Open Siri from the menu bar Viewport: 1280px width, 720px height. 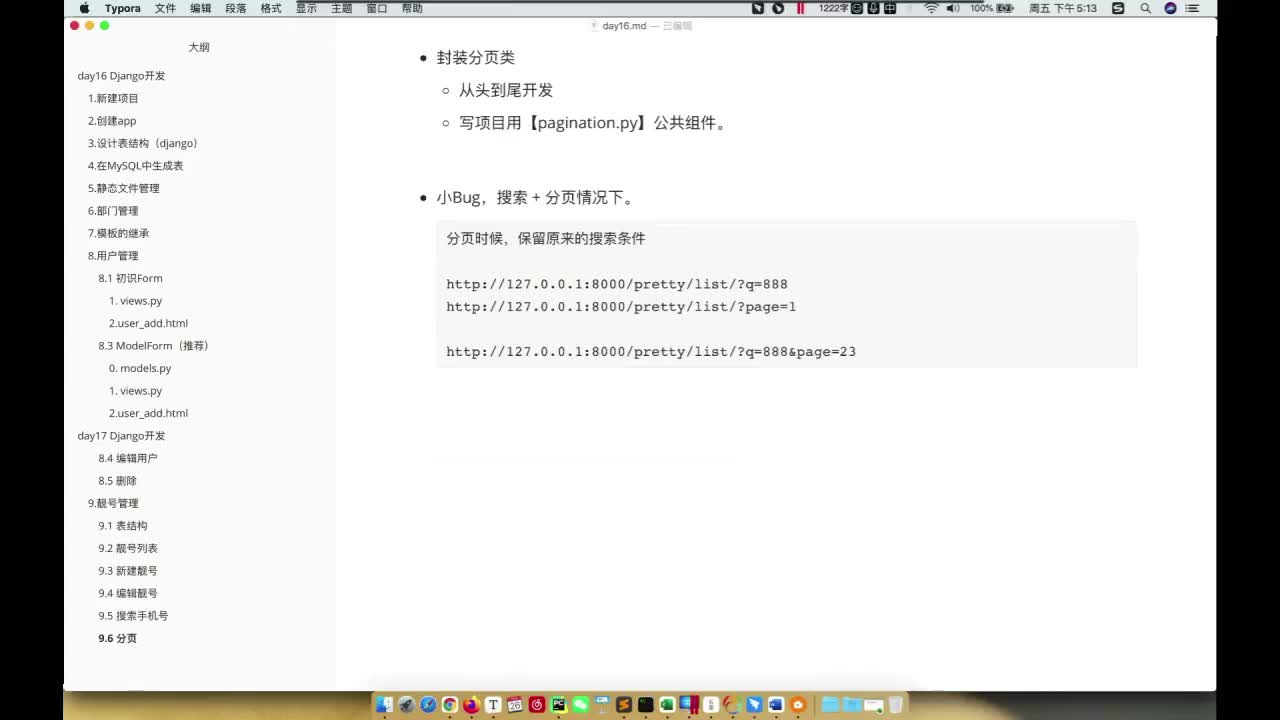[1170, 8]
